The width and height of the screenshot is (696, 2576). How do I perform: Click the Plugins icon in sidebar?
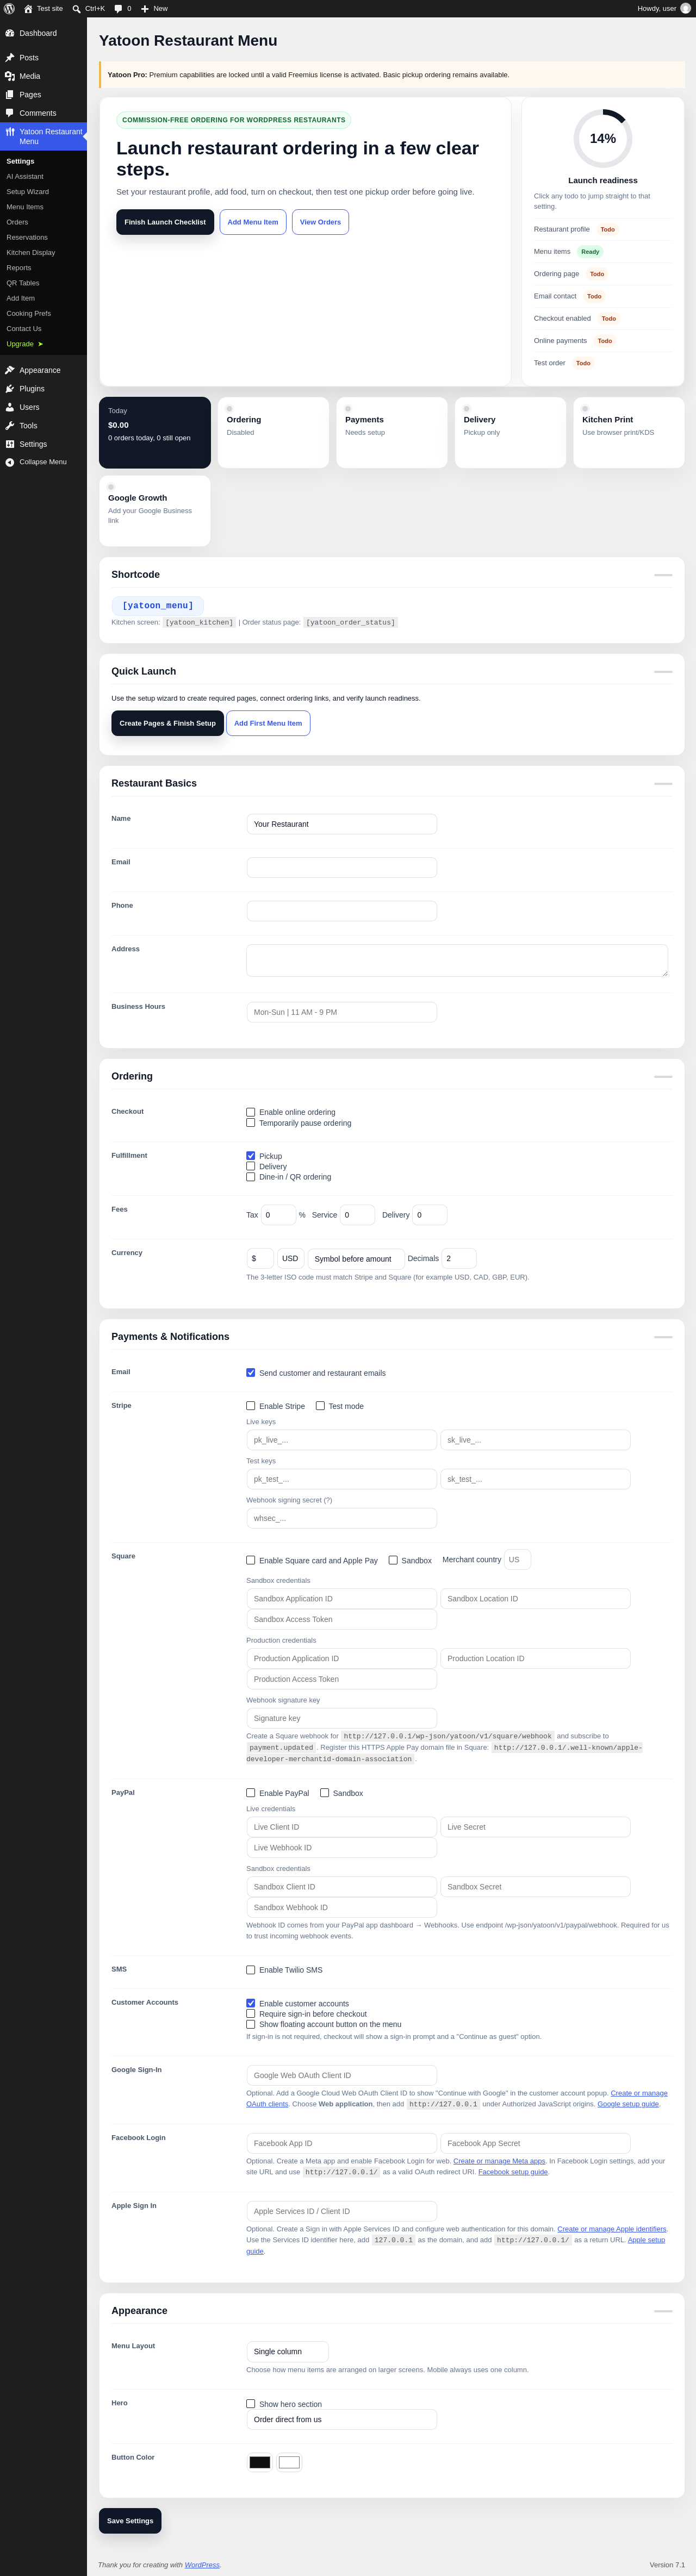(x=10, y=389)
